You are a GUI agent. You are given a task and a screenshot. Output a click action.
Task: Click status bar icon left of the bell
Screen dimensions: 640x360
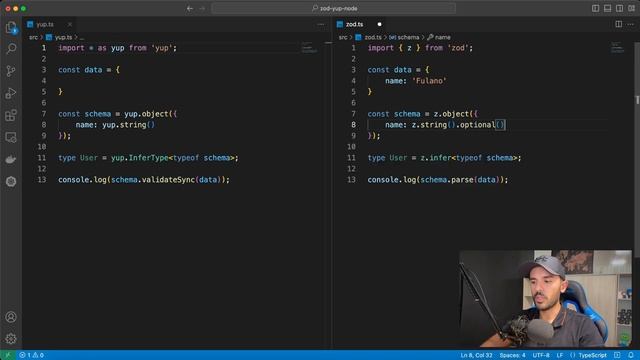click(617, 355)
